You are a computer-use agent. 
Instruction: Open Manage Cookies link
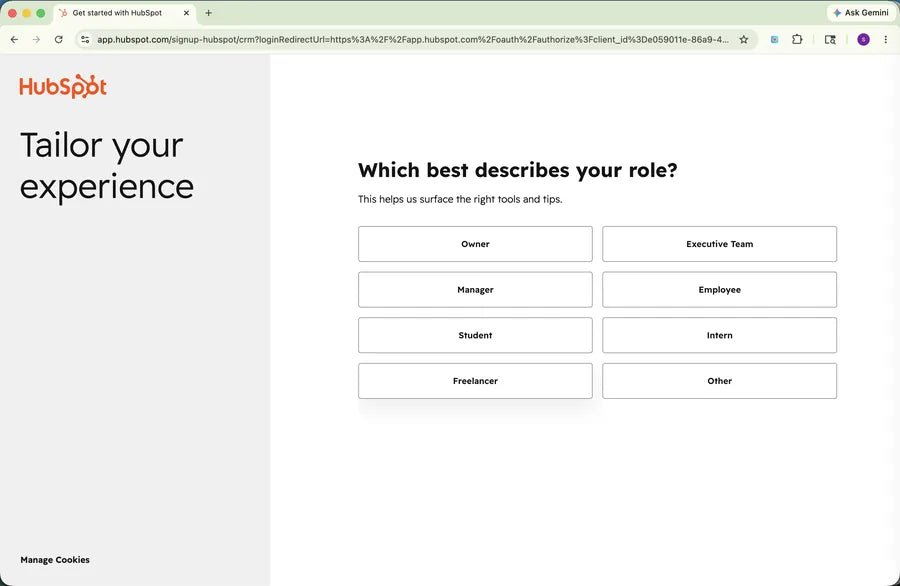[55, 560]
